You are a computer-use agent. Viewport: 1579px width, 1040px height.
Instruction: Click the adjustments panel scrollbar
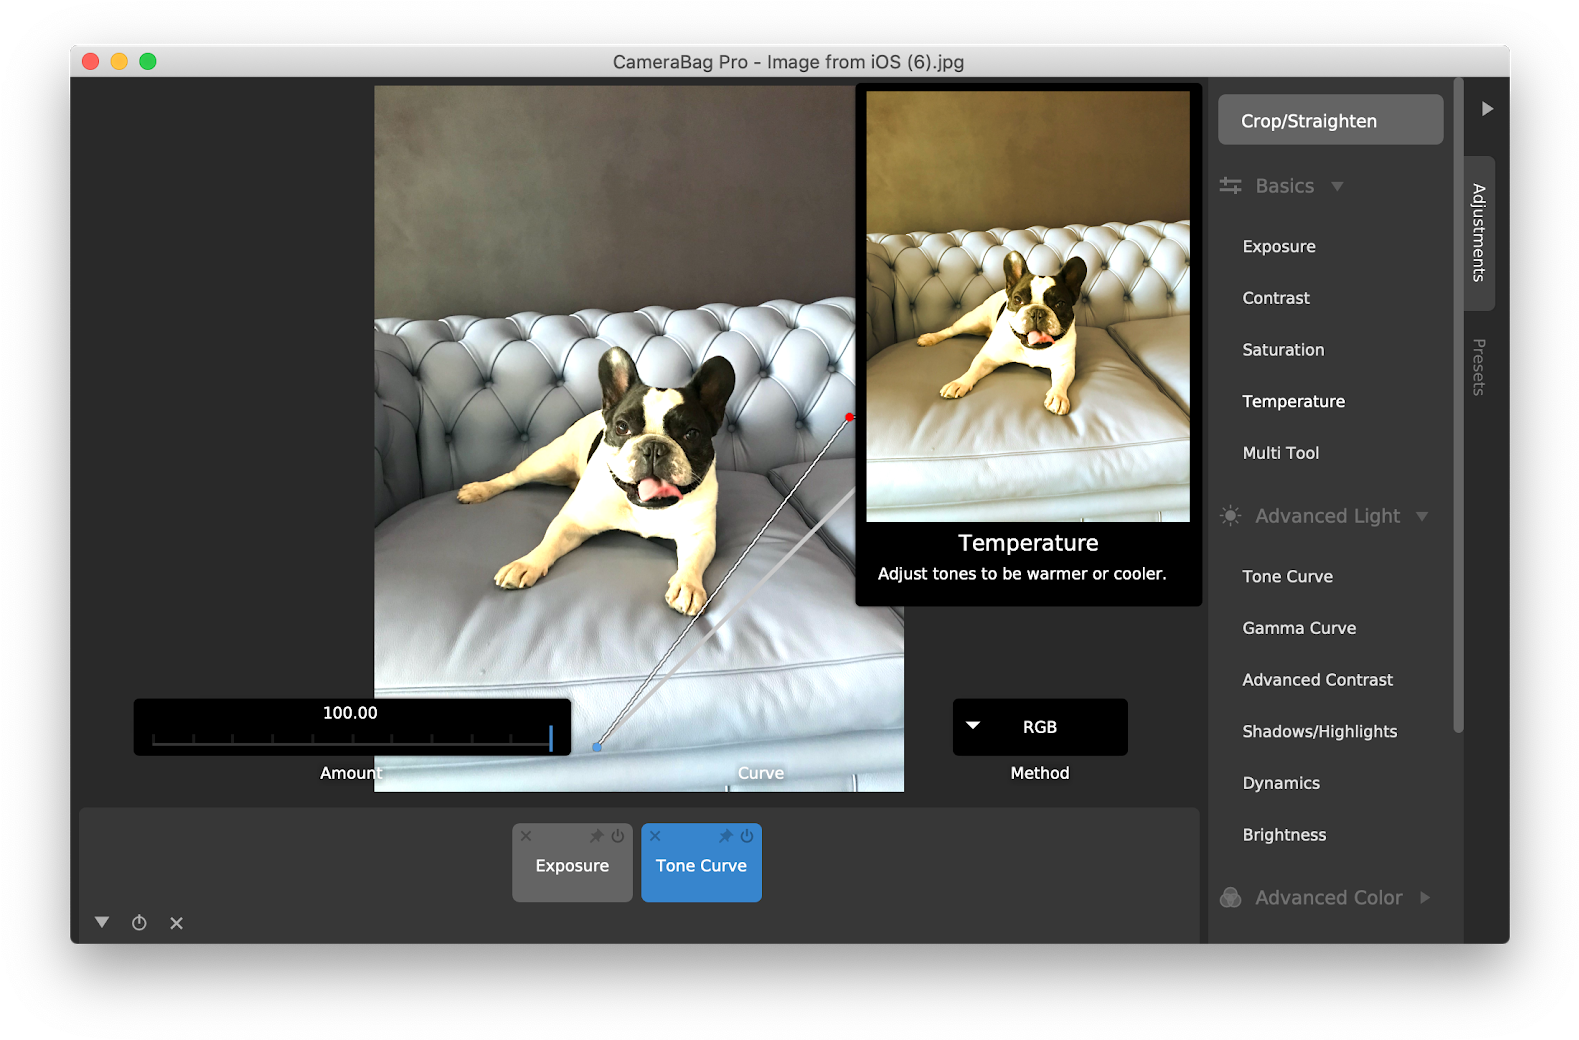tap(1458, 405)
